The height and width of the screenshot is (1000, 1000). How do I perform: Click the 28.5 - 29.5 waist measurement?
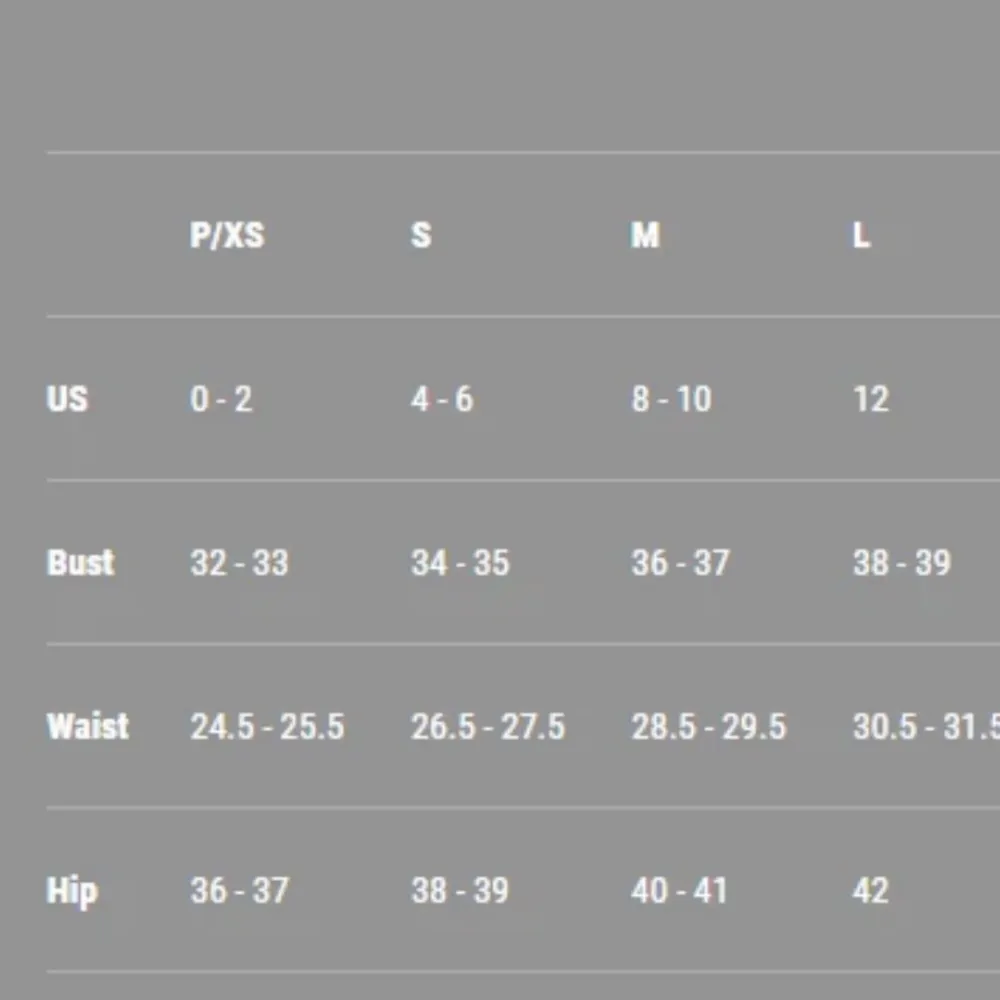click(x=708, y=726)
